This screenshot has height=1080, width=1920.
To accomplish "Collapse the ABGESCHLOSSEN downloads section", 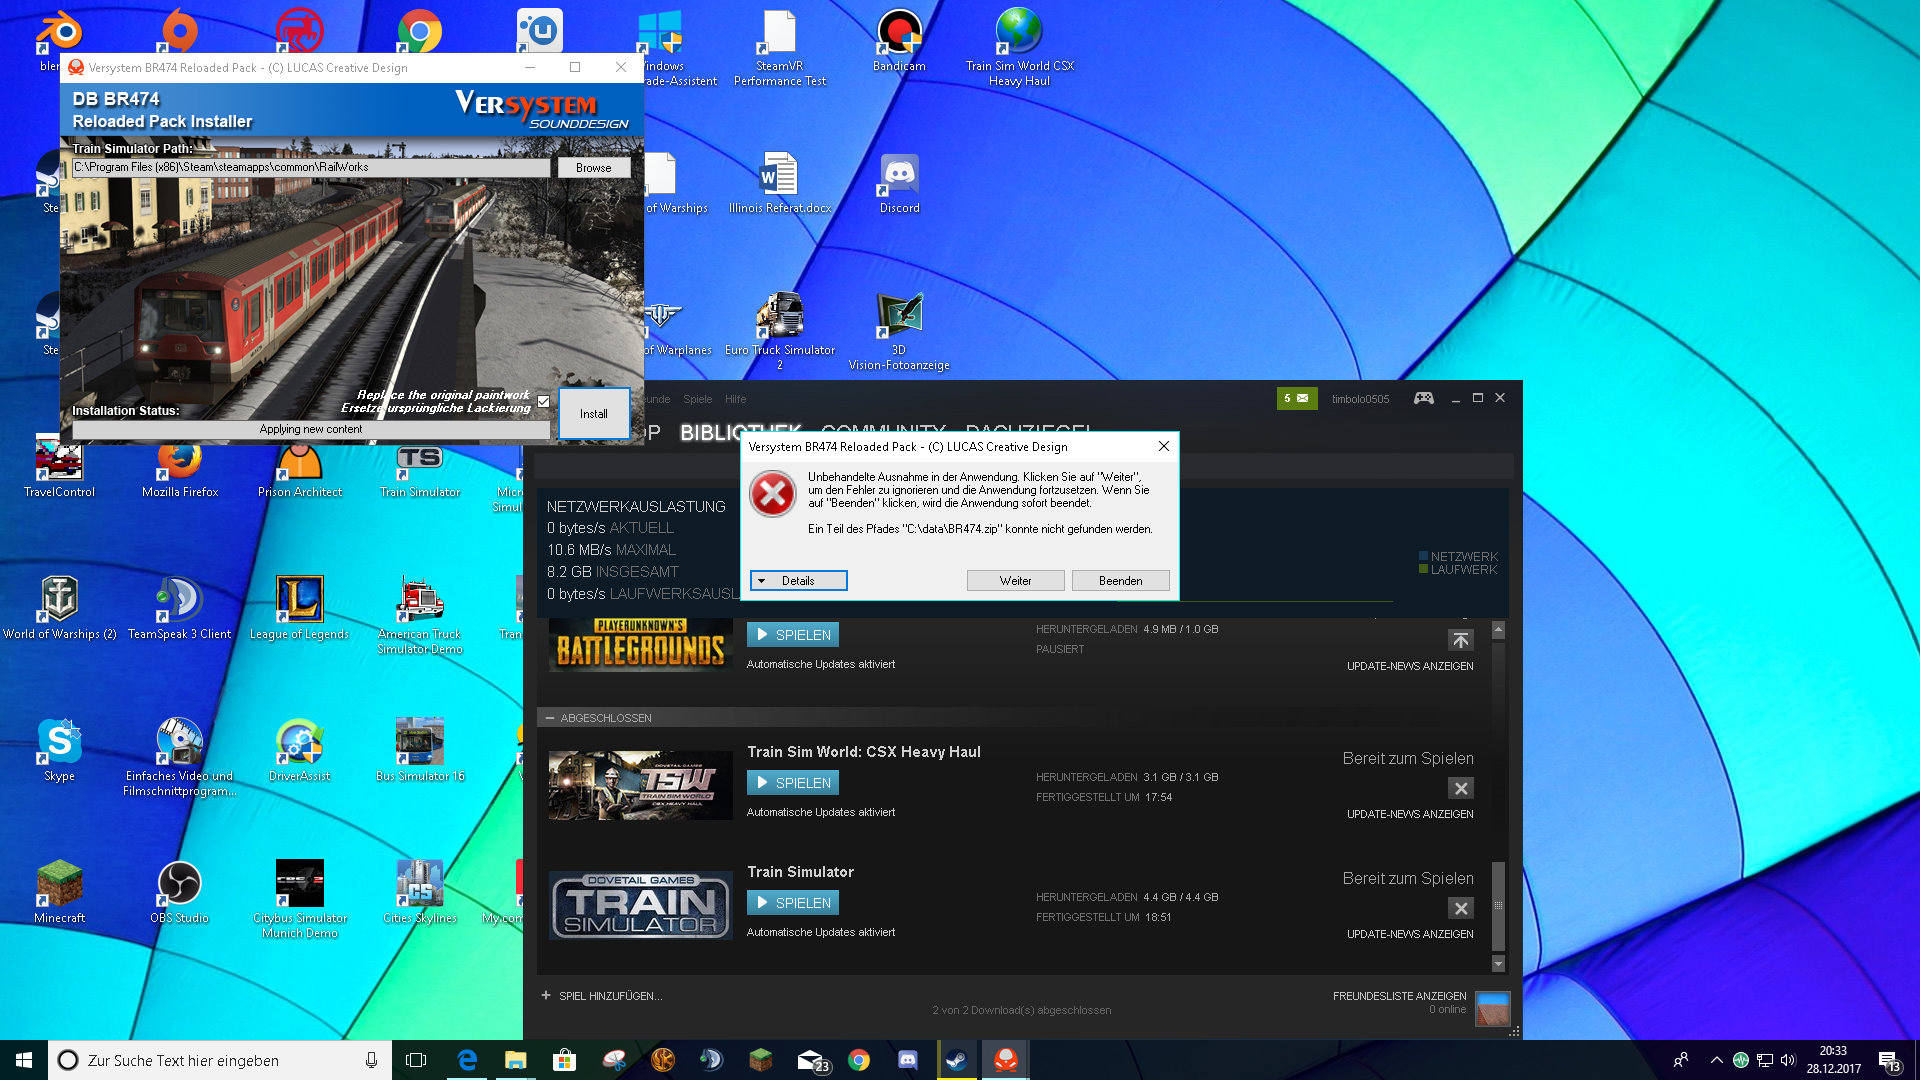I will tap(549, 718).
